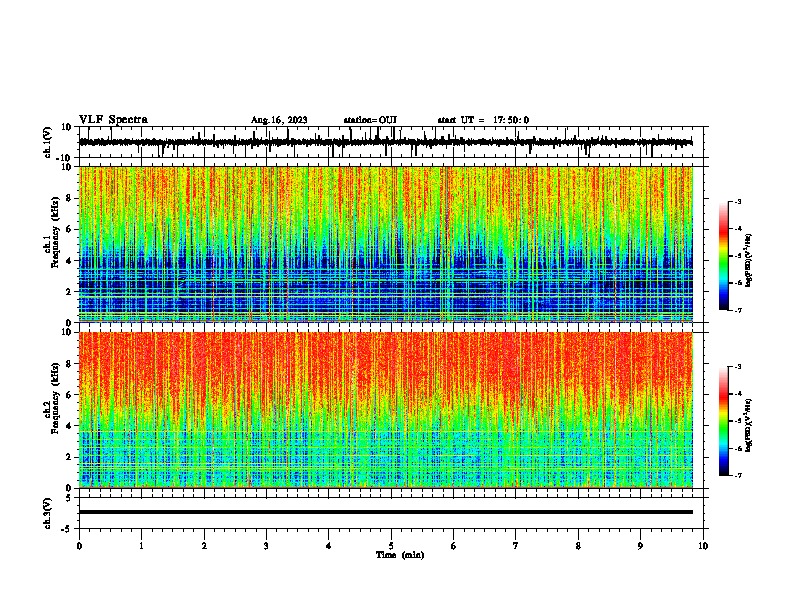Click the ch.2 spectrogram color scale bar
The width and height of the screenshot is (792, 612).
pyautogui.click(x=723, y=421)
